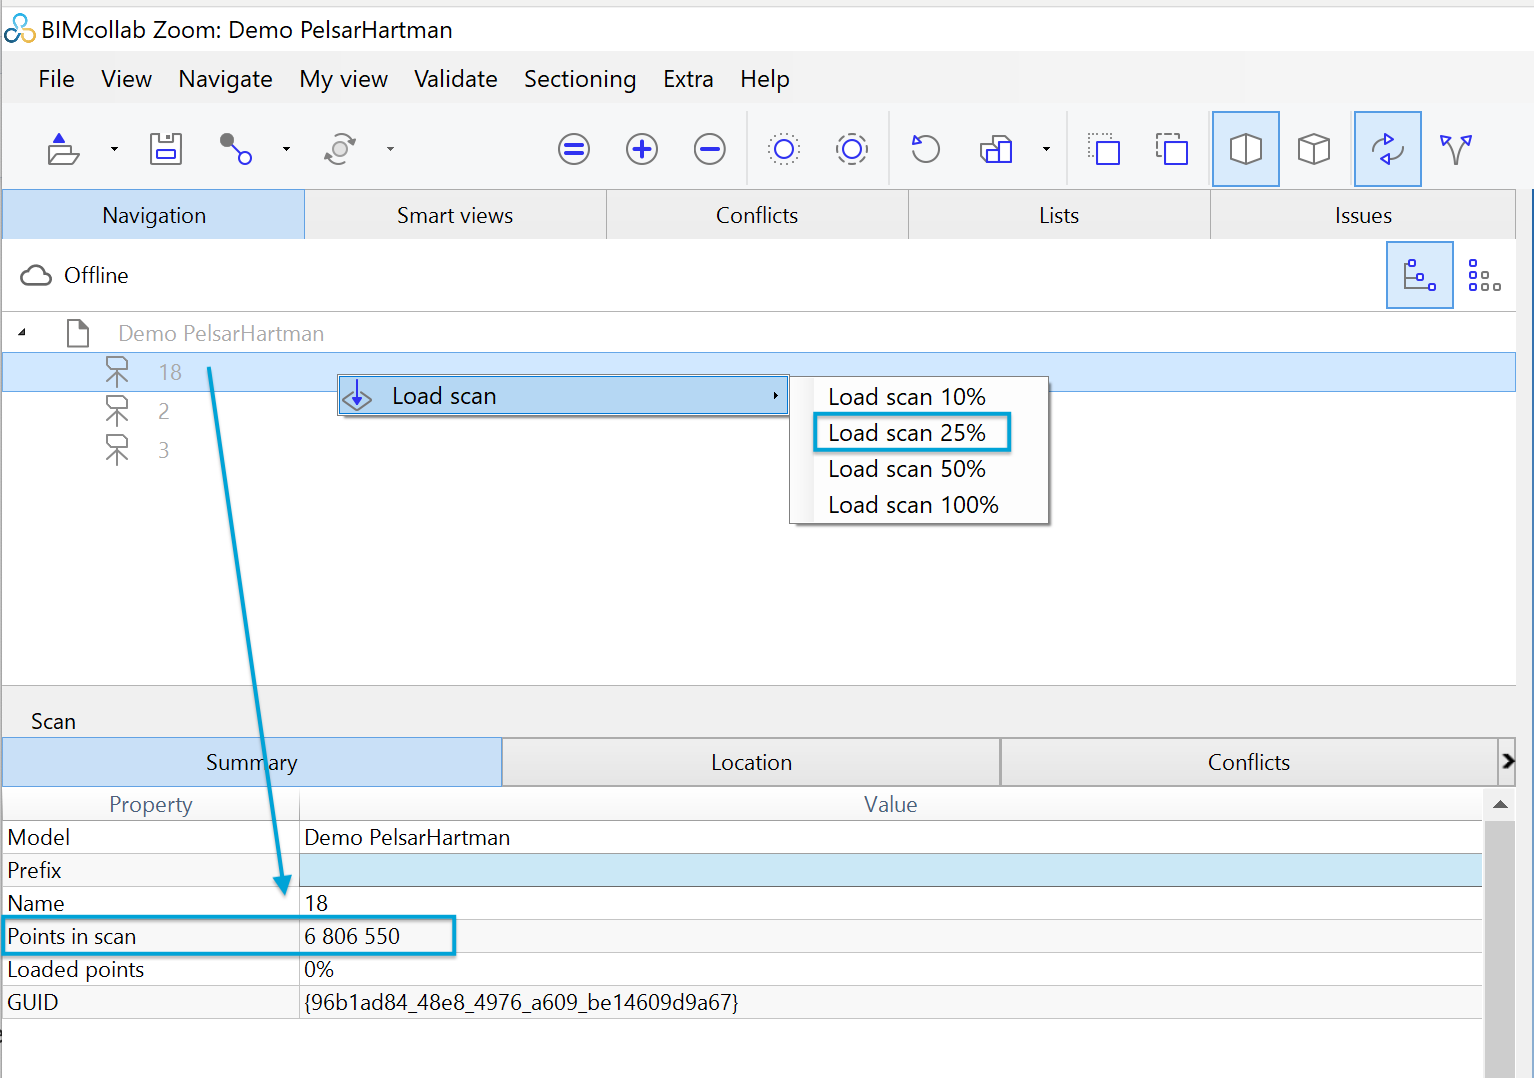Image resolution: width=1534 pixels, height=1078 pixels.
Task: Open the File menu
Action: tap(56, 79)
